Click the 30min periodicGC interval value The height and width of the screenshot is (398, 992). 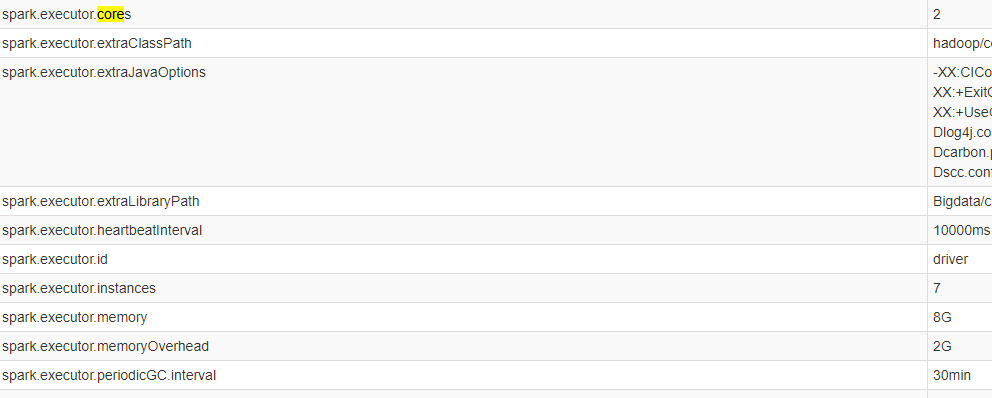[x=952, y=375]
